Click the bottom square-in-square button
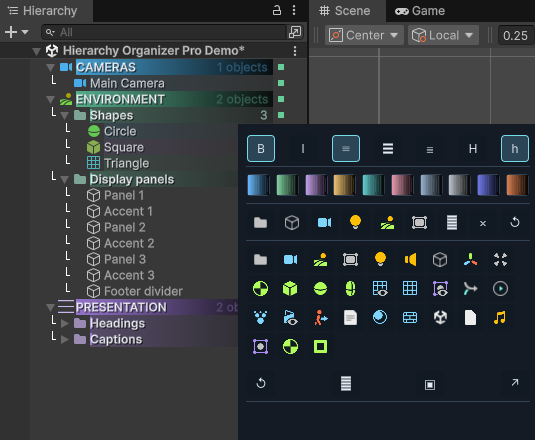The width and height of the screenshot is (535, 440). 430,385
